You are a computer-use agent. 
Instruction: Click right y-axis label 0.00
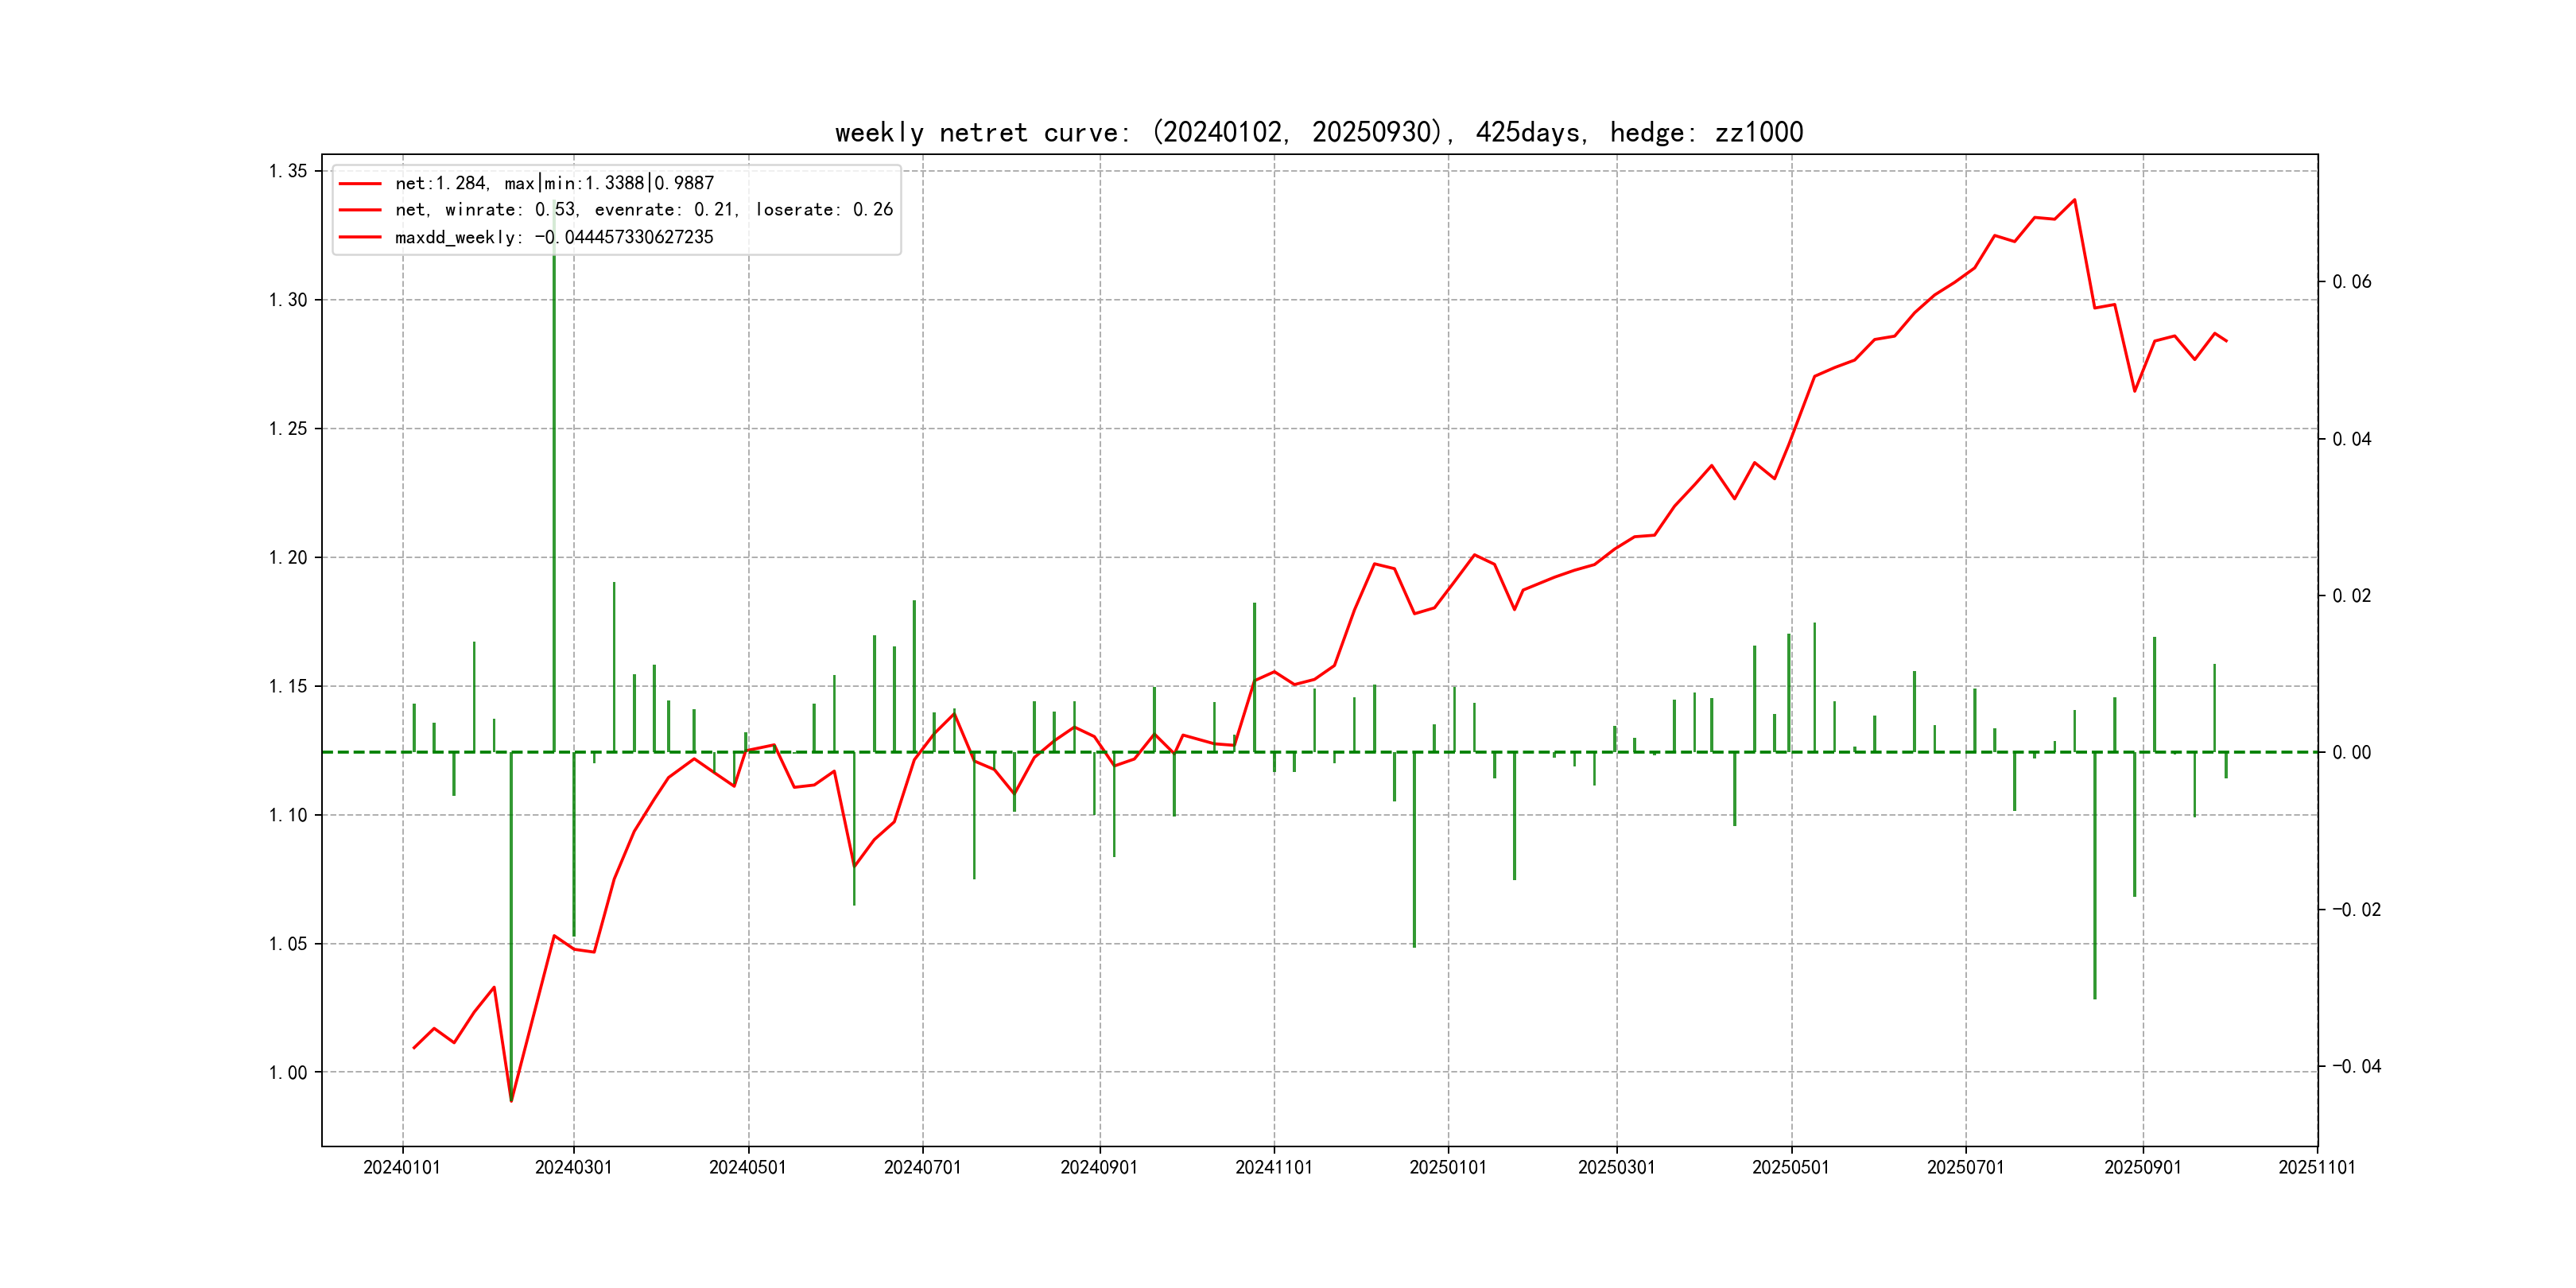click(2351, 752)
